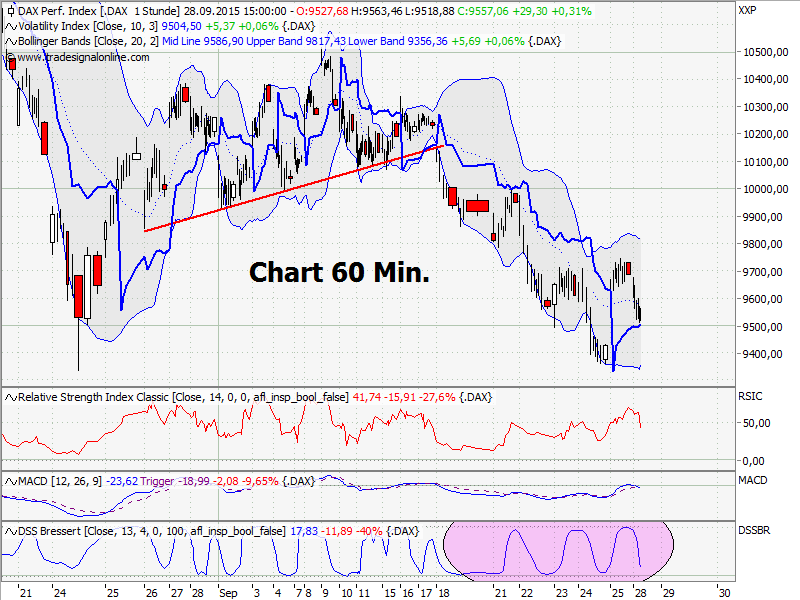This screenshot has height=600, width=800.
Task: Select the RSIC panel label on the right
Action: [750, 396]
